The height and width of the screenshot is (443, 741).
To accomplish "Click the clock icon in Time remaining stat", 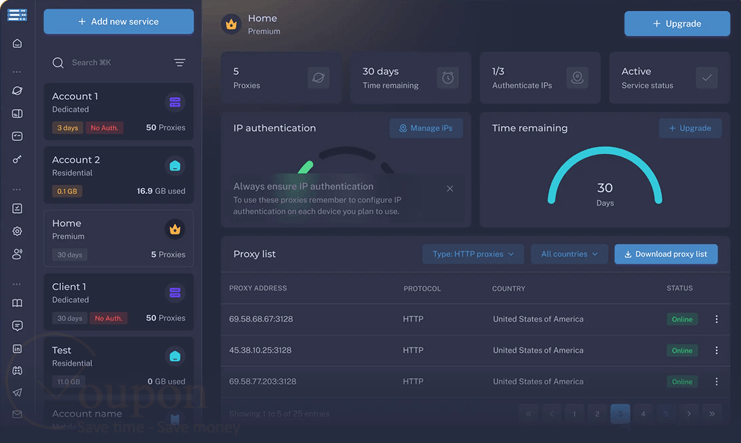I will [448, 78].
